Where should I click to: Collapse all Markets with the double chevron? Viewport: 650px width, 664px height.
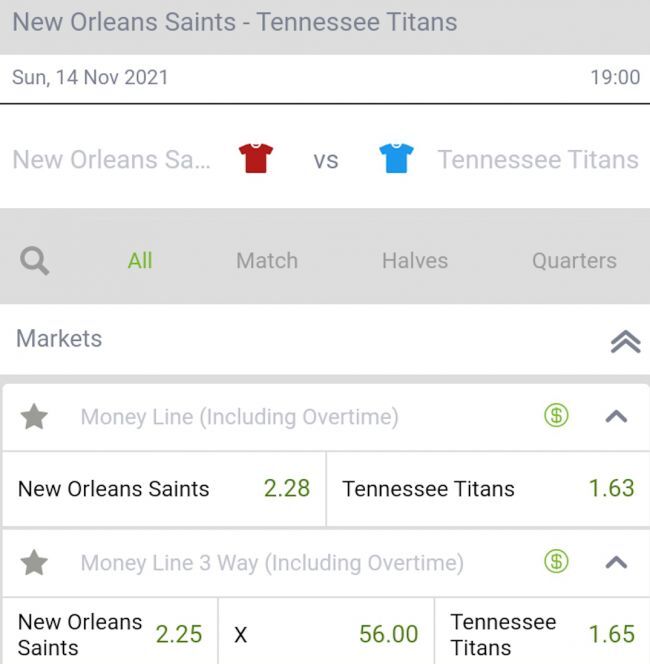coord(625,341)
